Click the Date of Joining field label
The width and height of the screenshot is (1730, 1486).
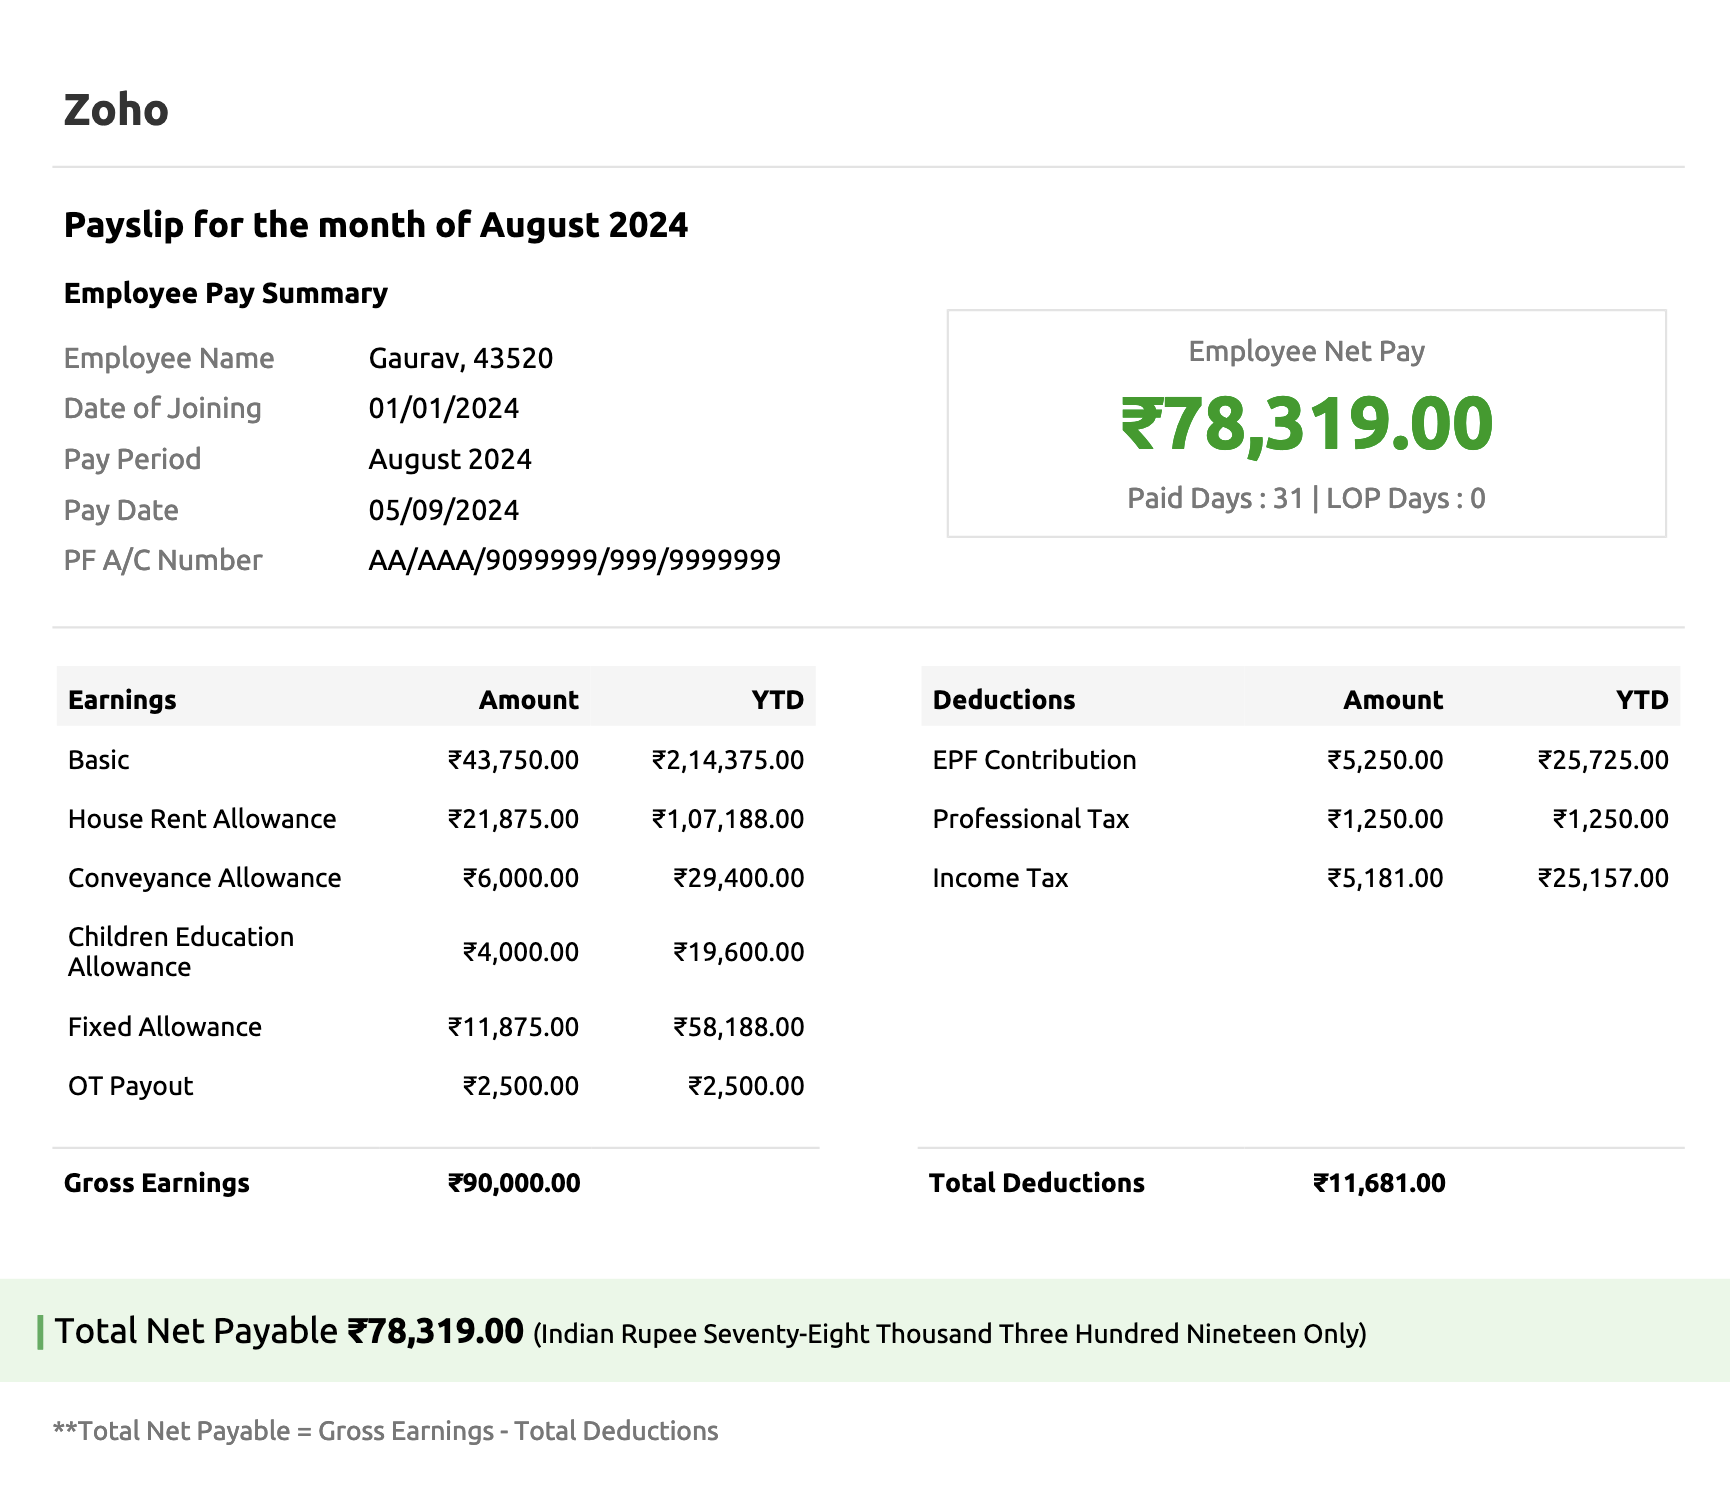click(163, 408)
